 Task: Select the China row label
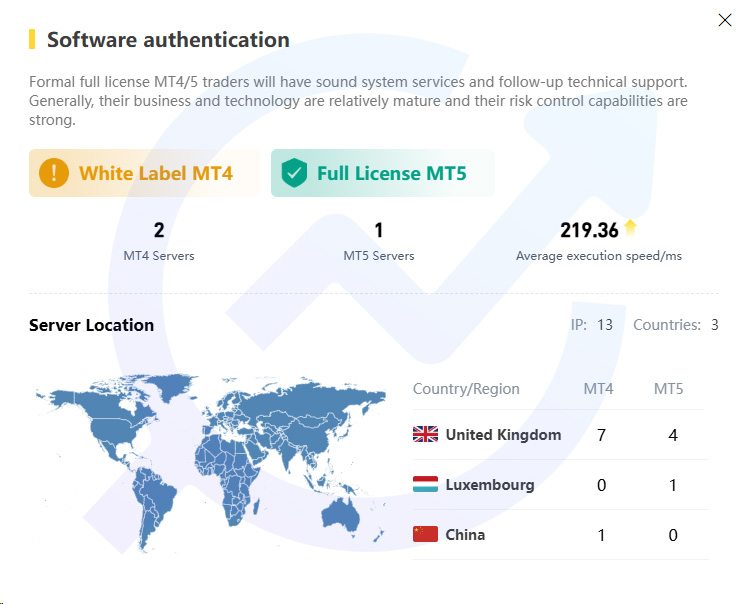465,535
